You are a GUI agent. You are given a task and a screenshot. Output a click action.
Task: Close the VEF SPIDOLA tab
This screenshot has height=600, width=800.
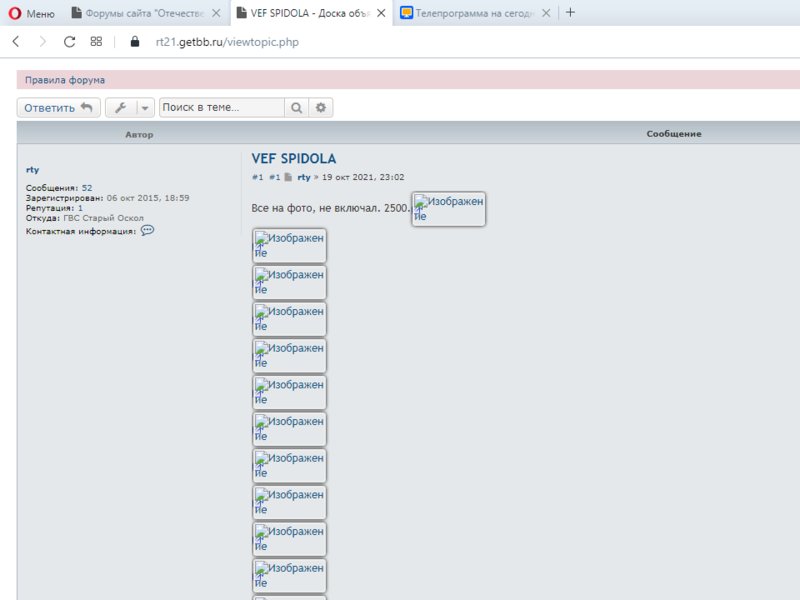pos(381,13)
